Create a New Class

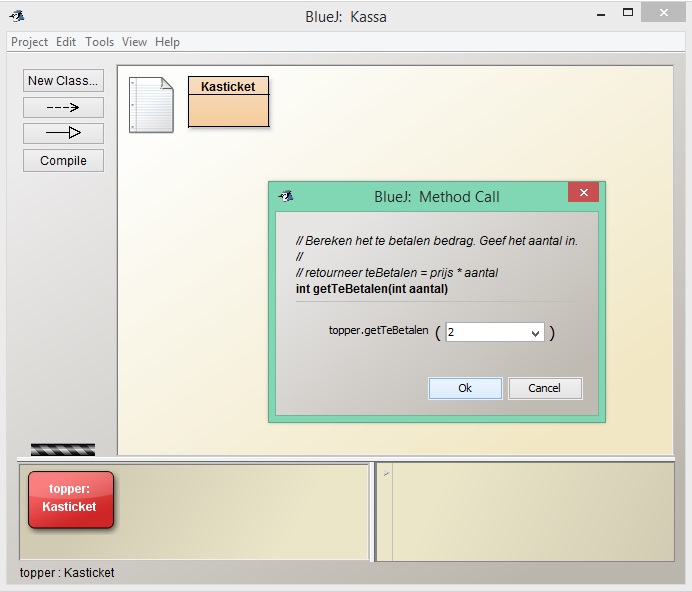(x=64, y=81)
